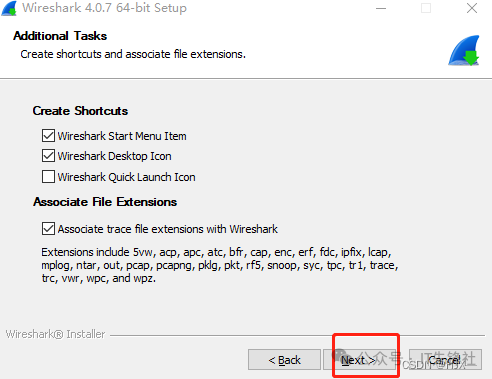Click the 'Wireshark 4.0.7 64-bit Setup' title text

click(x=104, y=8)
